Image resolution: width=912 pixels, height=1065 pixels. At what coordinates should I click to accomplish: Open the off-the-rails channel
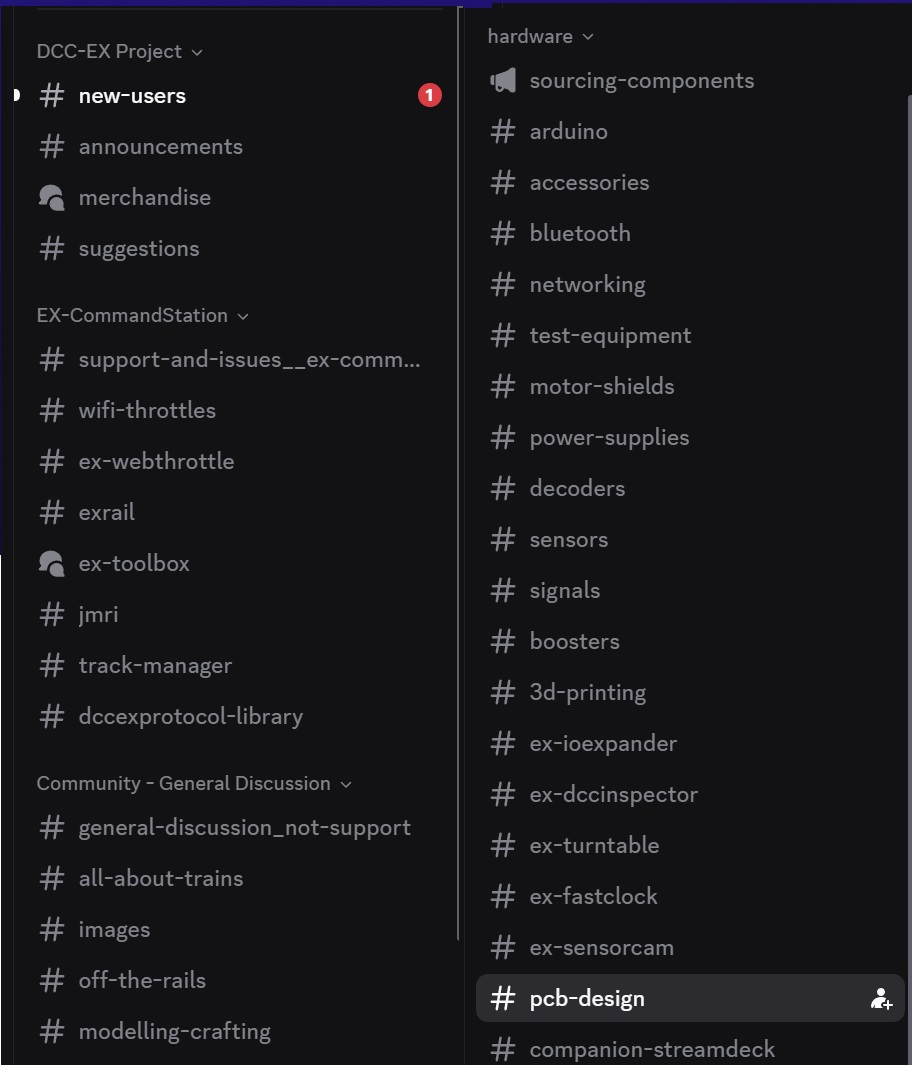coord(142,980)
